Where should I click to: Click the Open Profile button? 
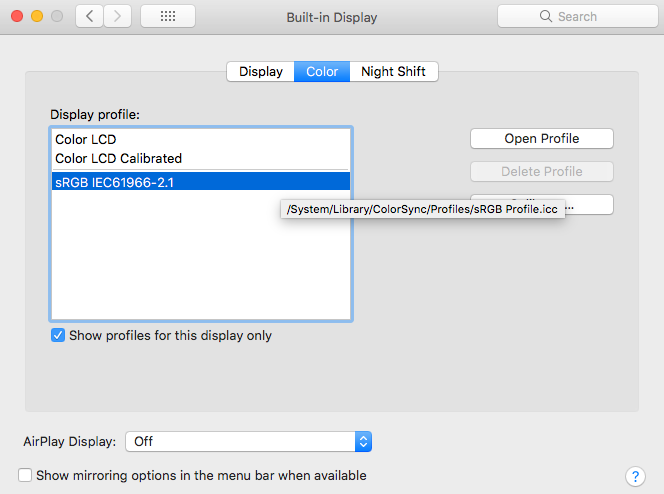coord(541,138)
